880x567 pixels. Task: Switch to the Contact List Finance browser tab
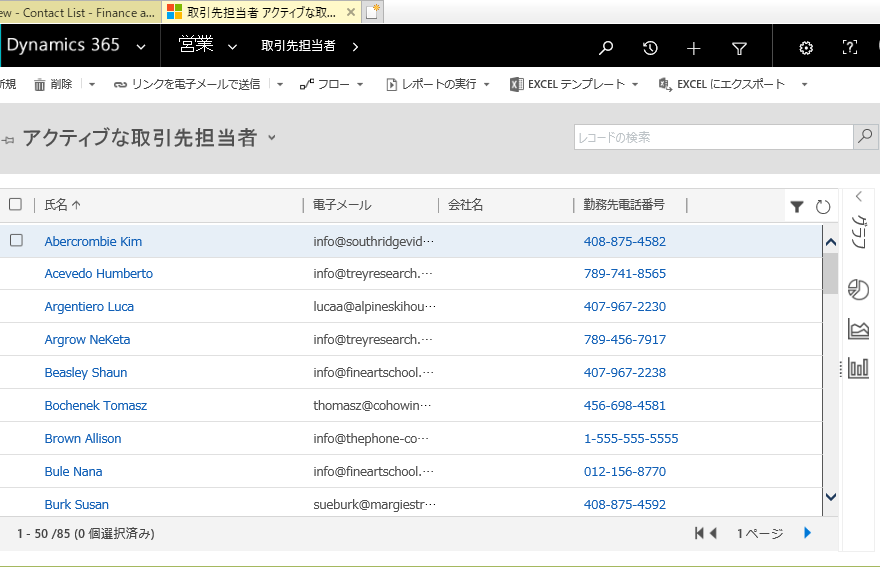pyautogui.click(x=80, y=12)
